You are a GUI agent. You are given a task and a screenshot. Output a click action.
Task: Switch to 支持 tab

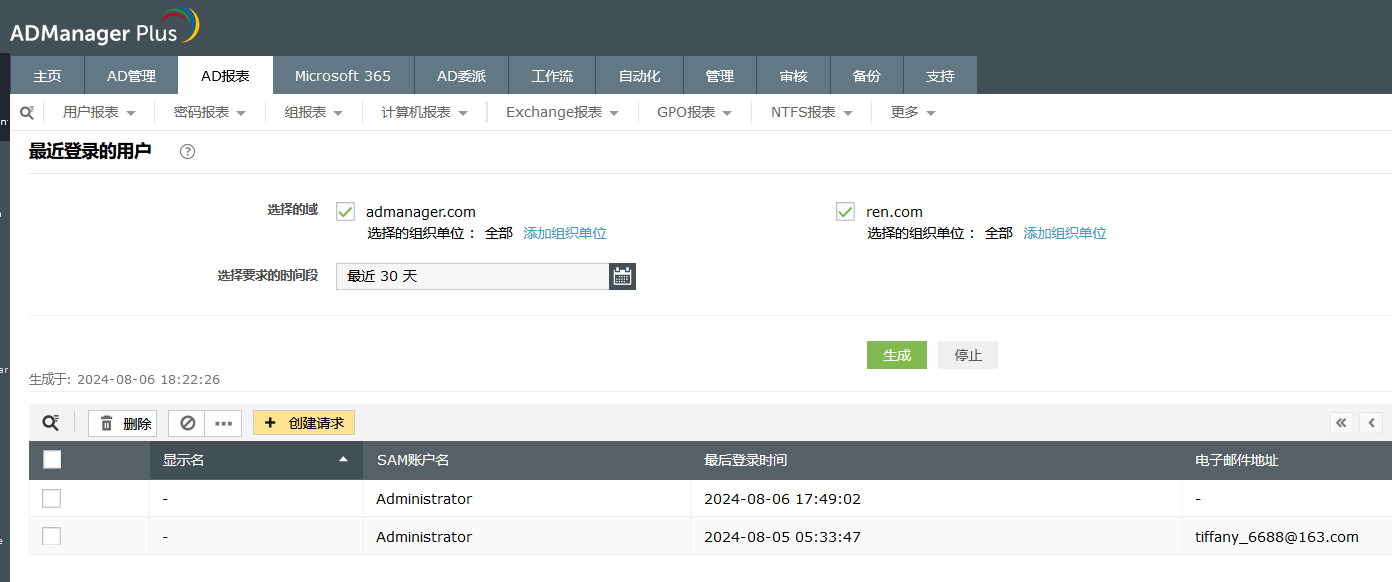click(940, 75)
